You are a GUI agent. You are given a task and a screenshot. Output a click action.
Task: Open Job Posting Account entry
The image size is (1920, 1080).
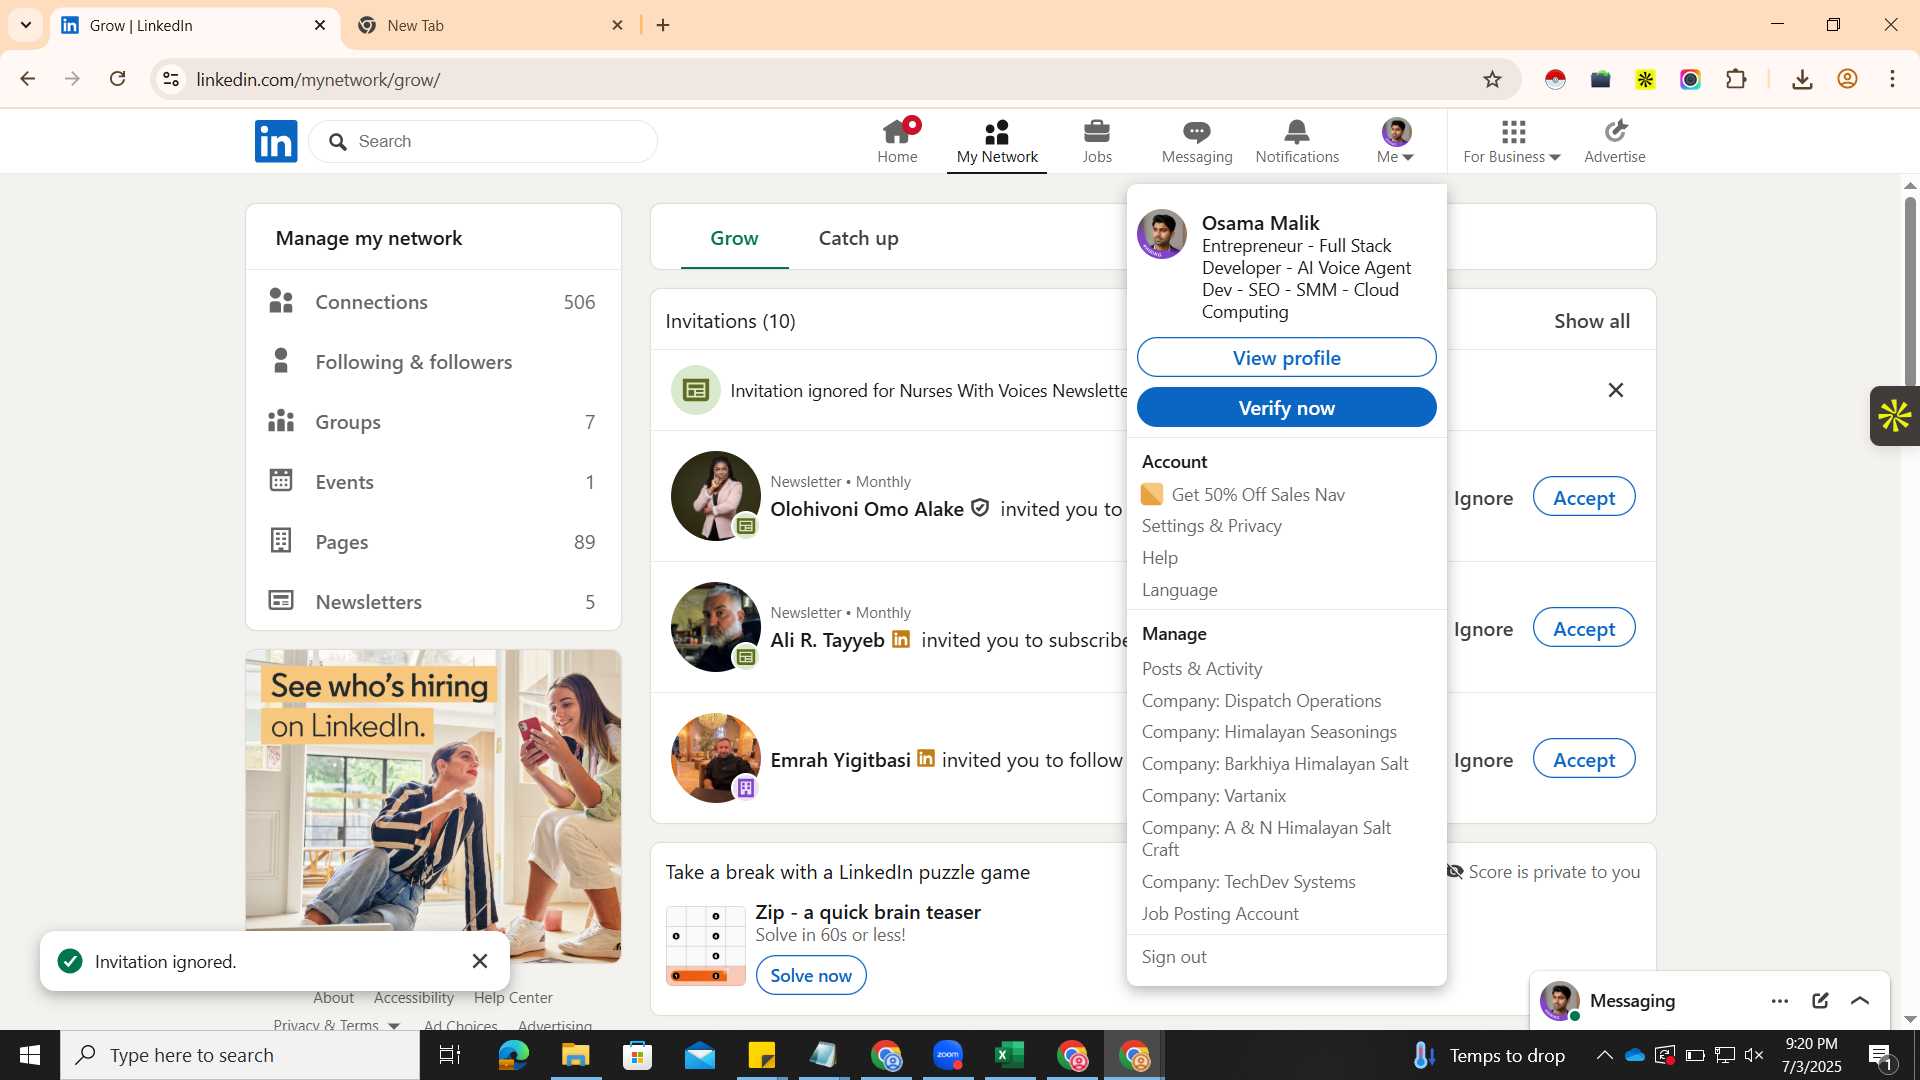(x=1220, y=914)
